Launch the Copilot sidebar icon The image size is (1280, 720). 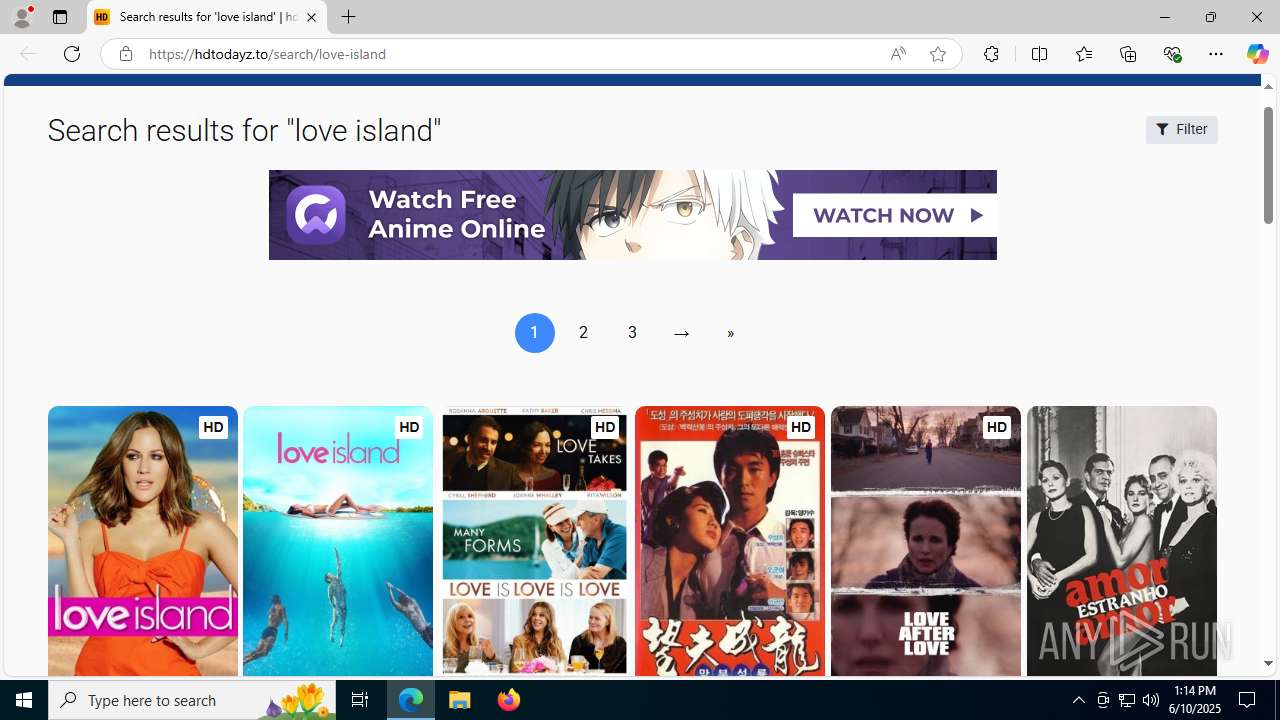click(1257, 54)
